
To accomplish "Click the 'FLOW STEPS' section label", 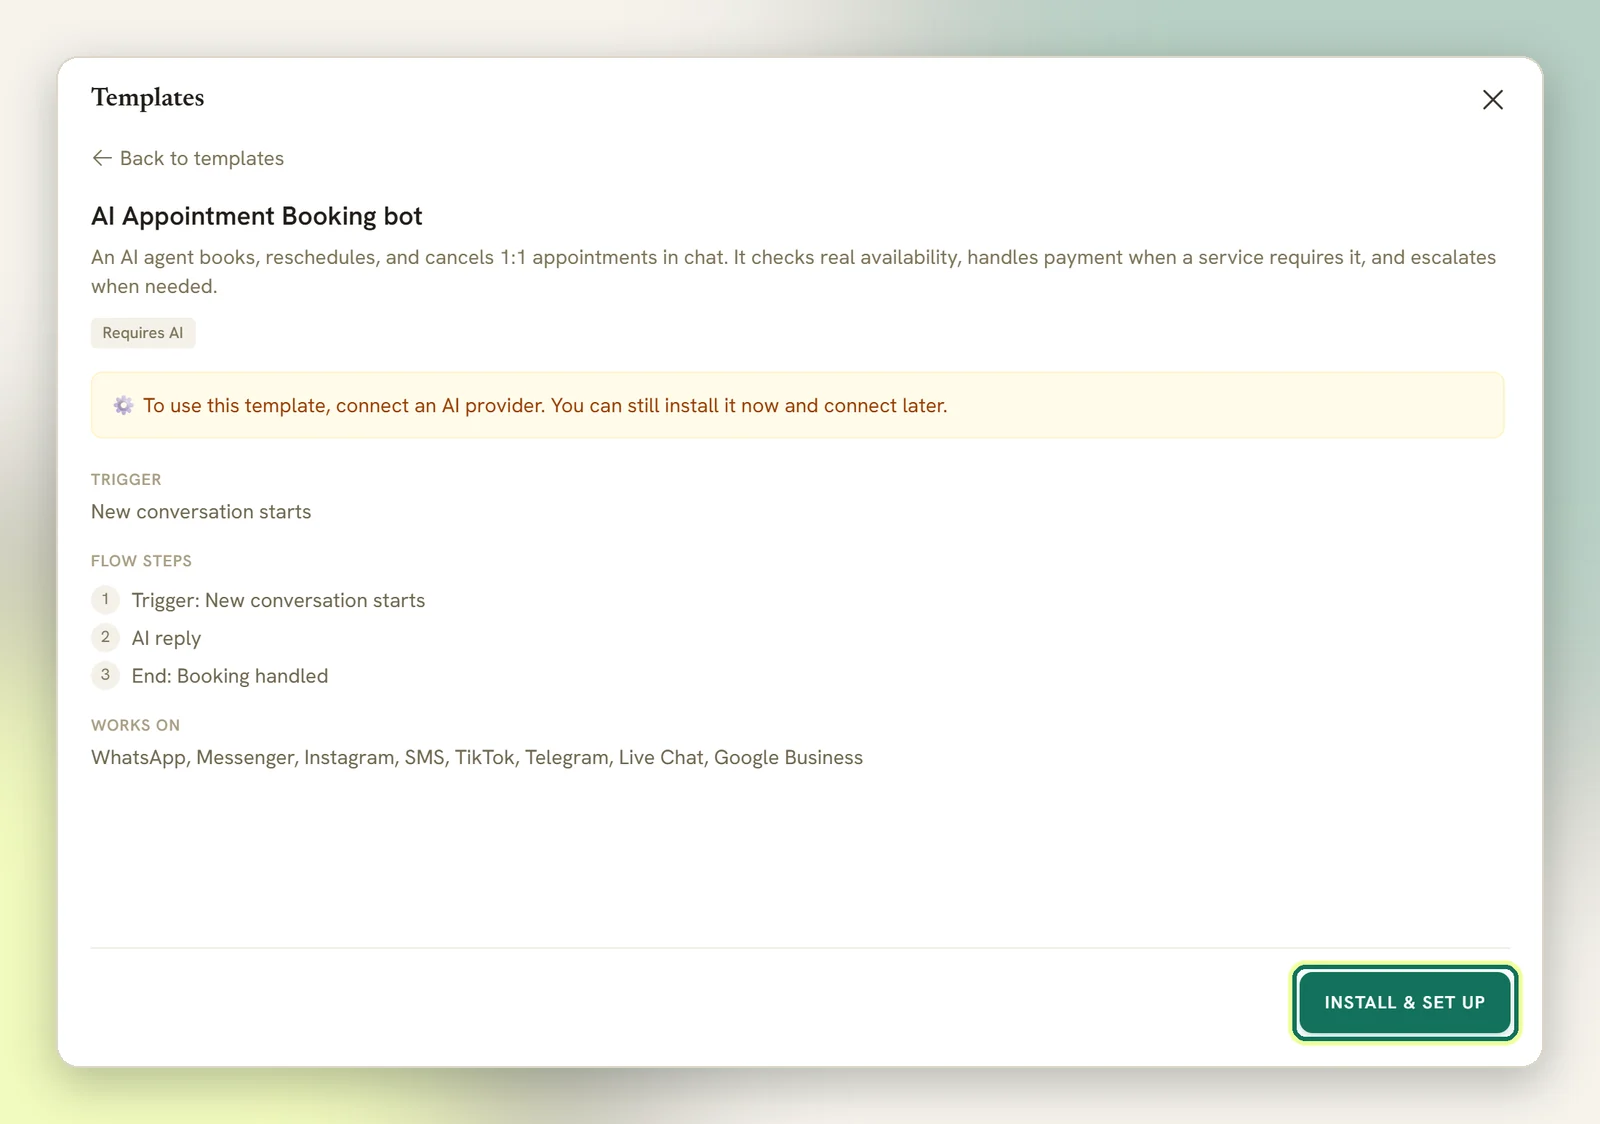I will pyautogui.click(x=141, y=561).
